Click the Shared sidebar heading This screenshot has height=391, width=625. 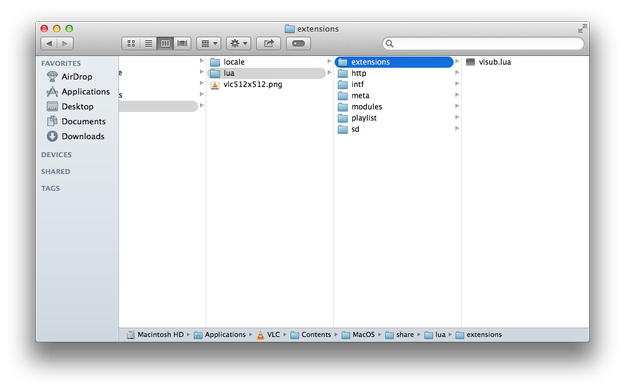click(55, 171)
